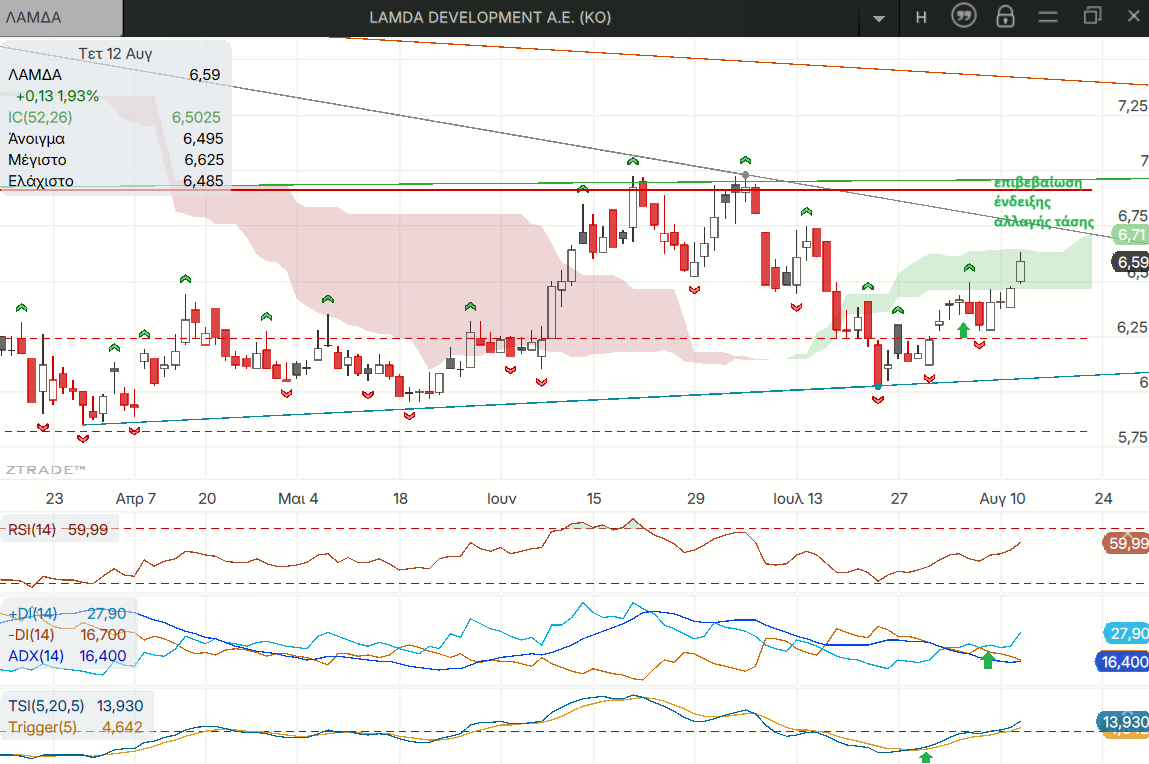Screen dimensions: 1149x764
Task: Open the quotation marks icon
Action: (964, 16)
